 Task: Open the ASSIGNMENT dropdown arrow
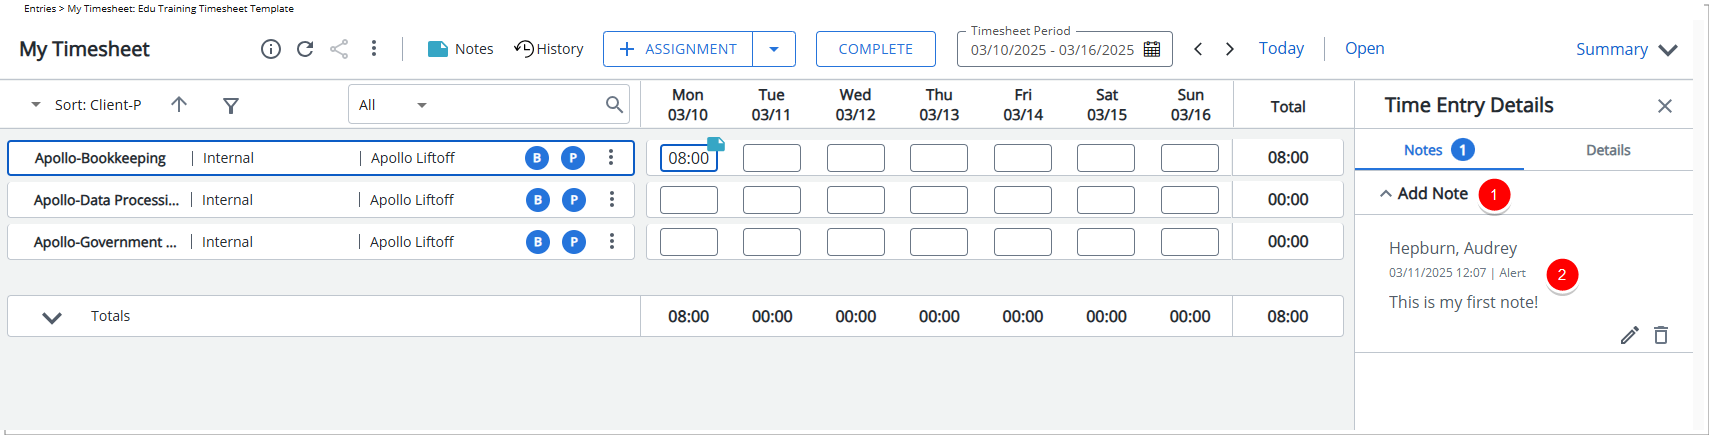point(774,49)
